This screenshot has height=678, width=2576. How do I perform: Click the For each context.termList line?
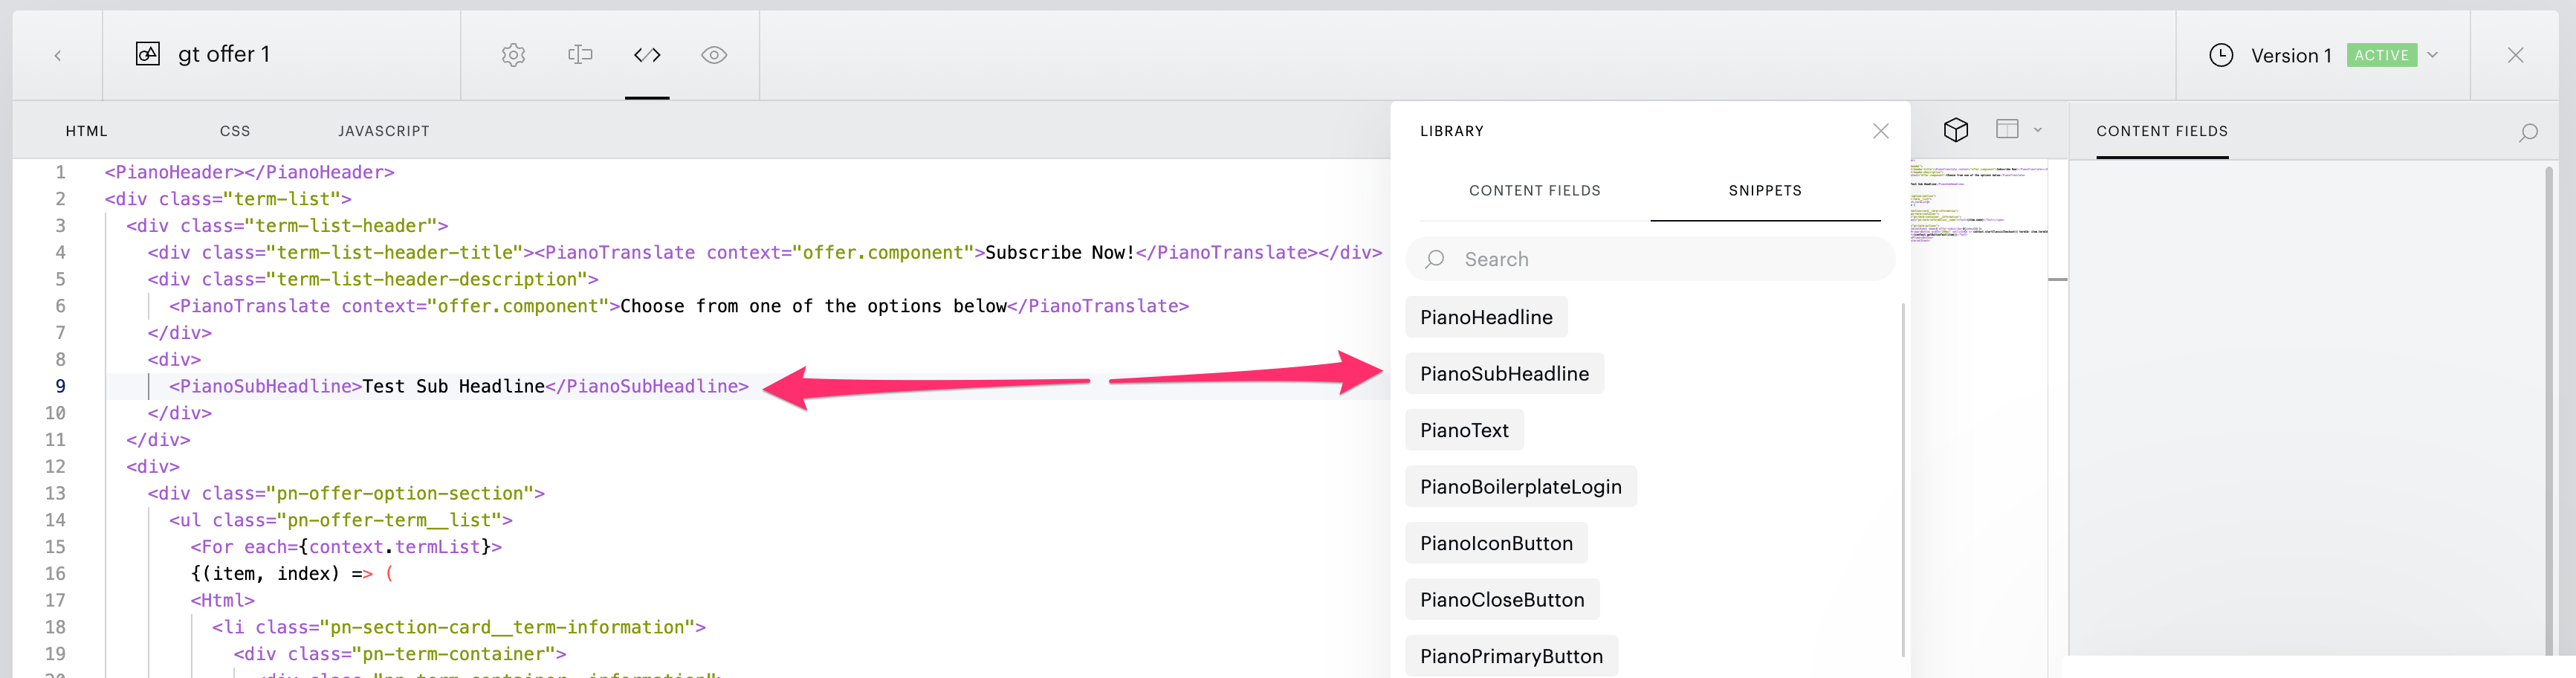point(346,547)
